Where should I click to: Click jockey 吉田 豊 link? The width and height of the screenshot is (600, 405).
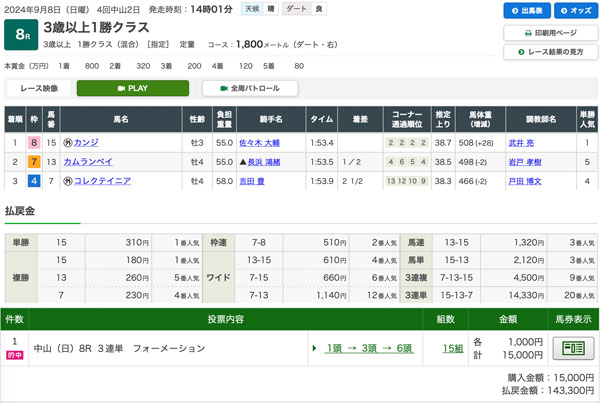click(x=255, y=181)
